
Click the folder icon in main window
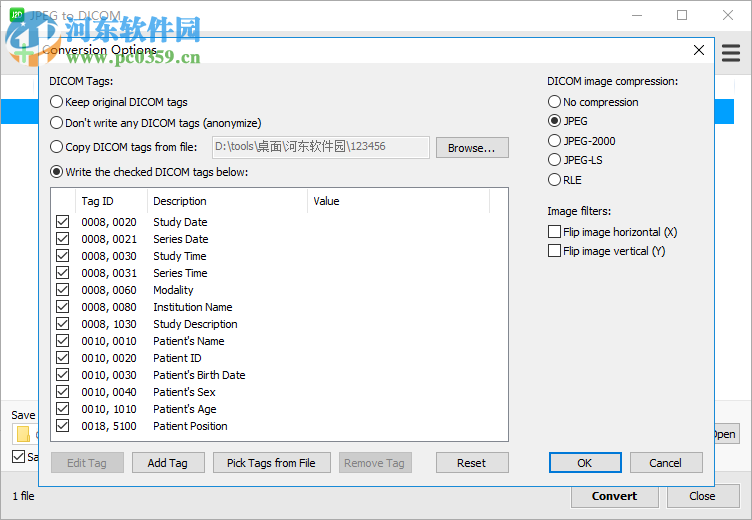click(23, 434)
